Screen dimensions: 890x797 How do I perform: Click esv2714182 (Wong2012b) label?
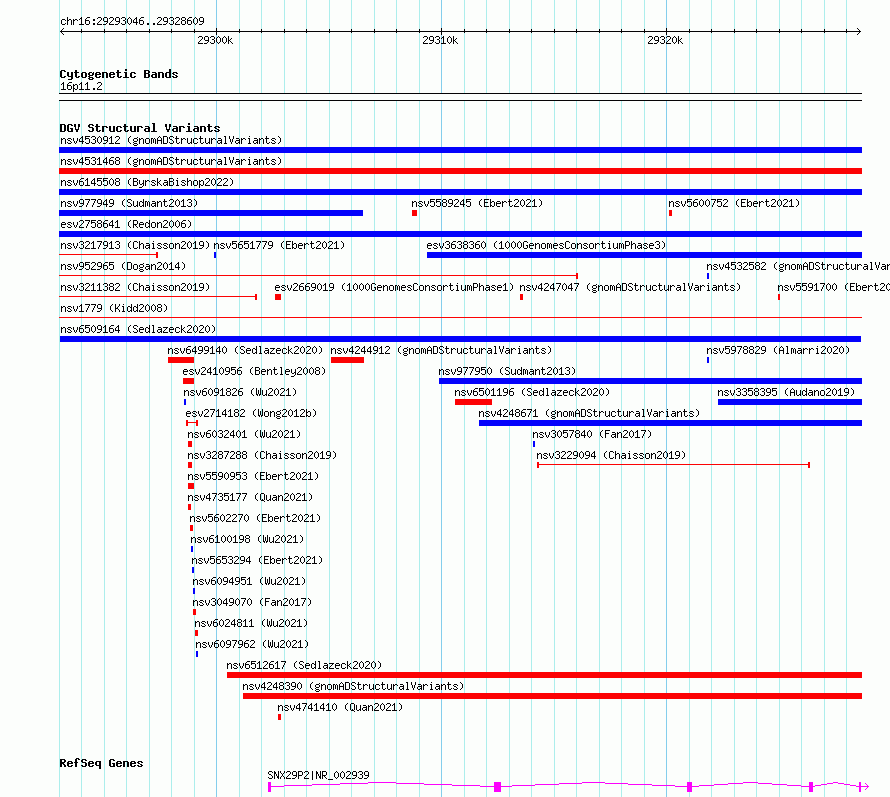pos(251,413)
